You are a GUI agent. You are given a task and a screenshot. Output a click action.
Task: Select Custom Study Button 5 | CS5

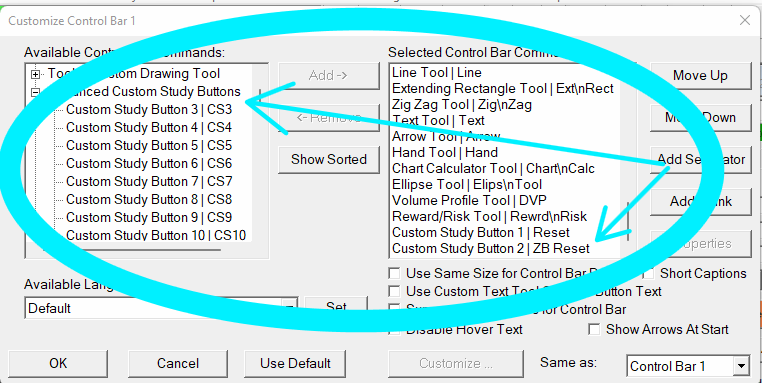(149, 146)
